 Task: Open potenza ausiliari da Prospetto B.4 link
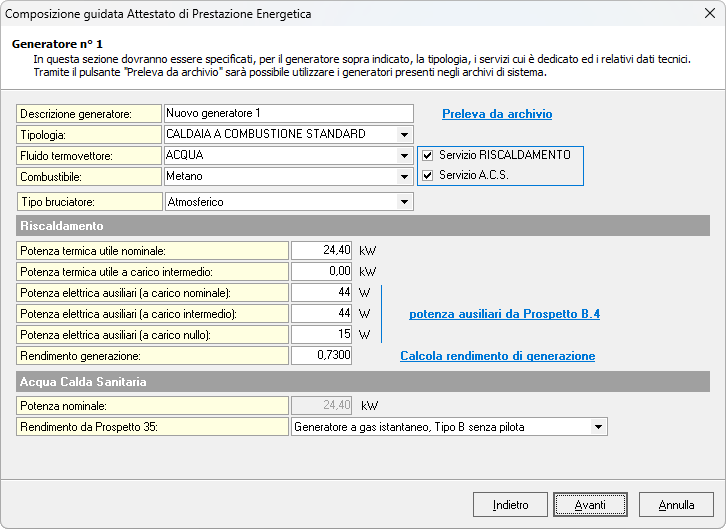504,314
